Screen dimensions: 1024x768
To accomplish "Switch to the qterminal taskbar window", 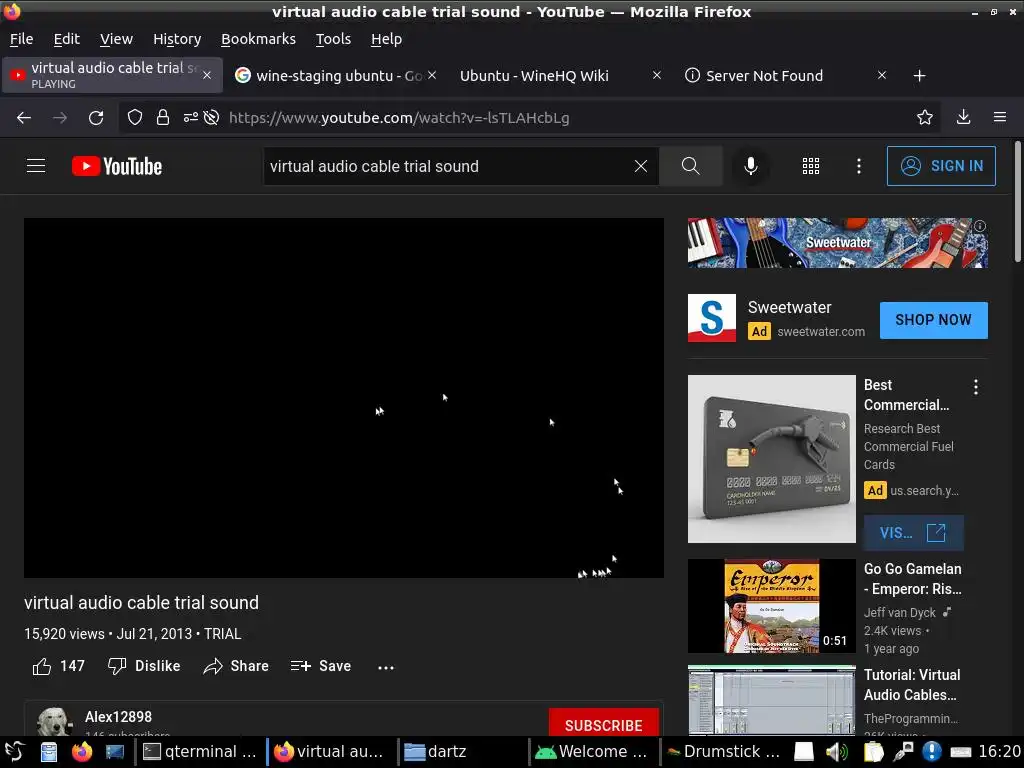I will pos(199,752).
